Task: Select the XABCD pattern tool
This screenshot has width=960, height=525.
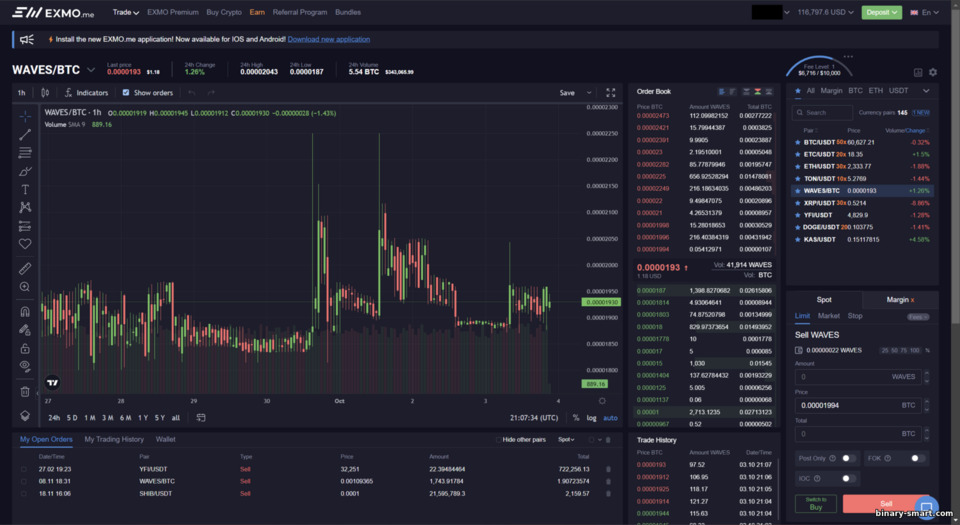Action: [25, 207]
